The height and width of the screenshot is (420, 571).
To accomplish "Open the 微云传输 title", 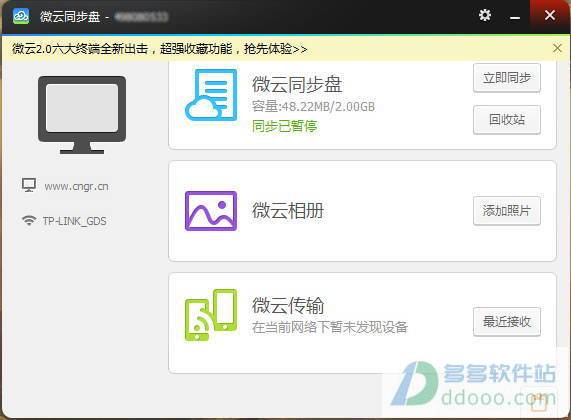I will [x=288, y=305].
